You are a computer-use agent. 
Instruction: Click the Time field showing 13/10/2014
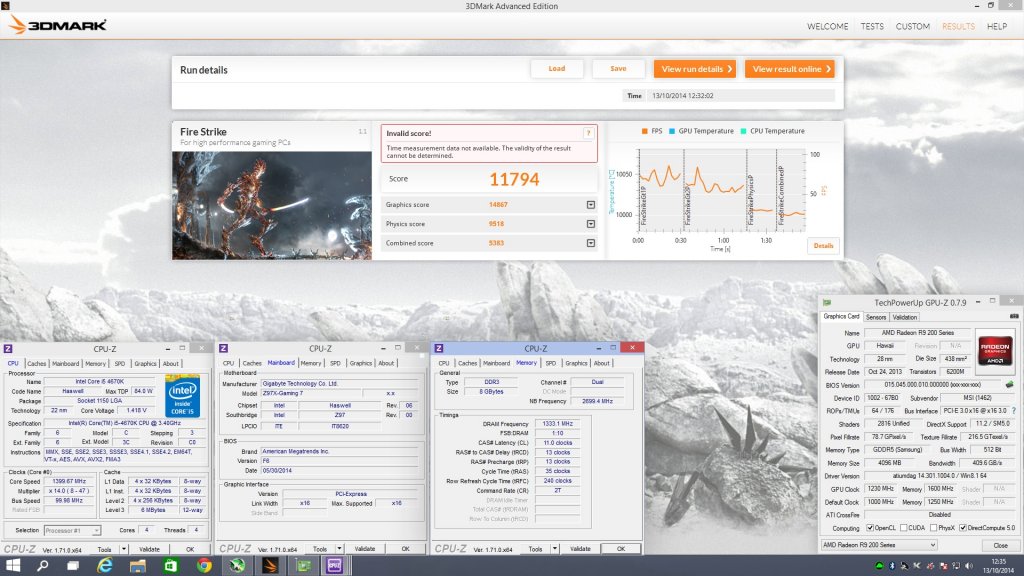(x=741, y=96)
